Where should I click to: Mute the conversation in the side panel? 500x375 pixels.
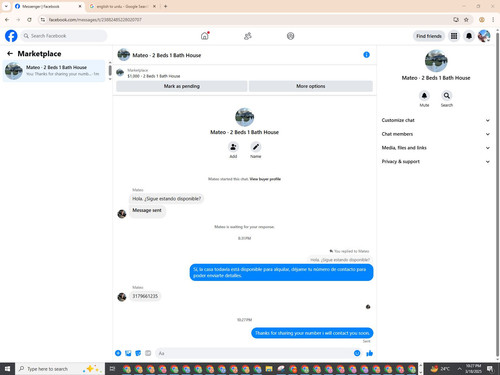coord(424,96)
